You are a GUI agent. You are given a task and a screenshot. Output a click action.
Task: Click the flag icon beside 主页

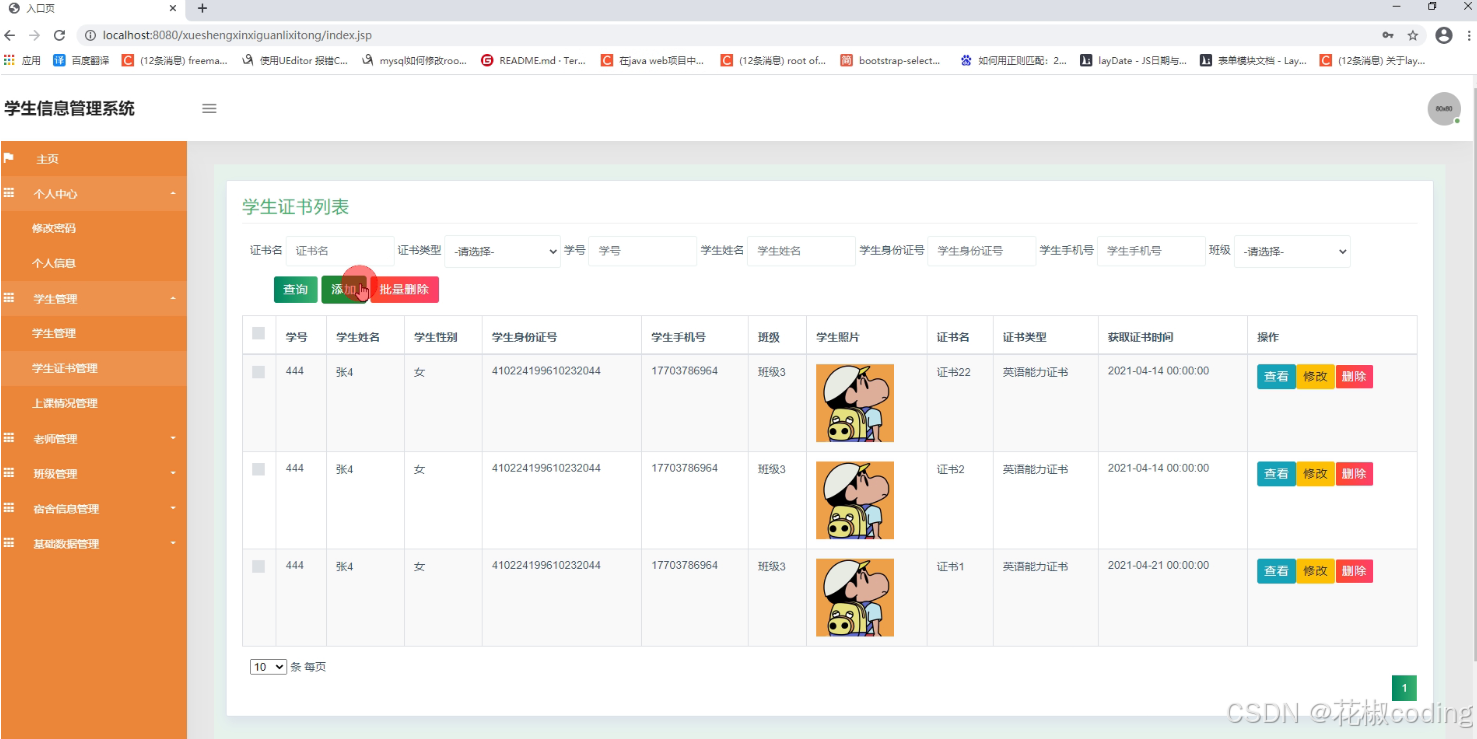point(11,158)
